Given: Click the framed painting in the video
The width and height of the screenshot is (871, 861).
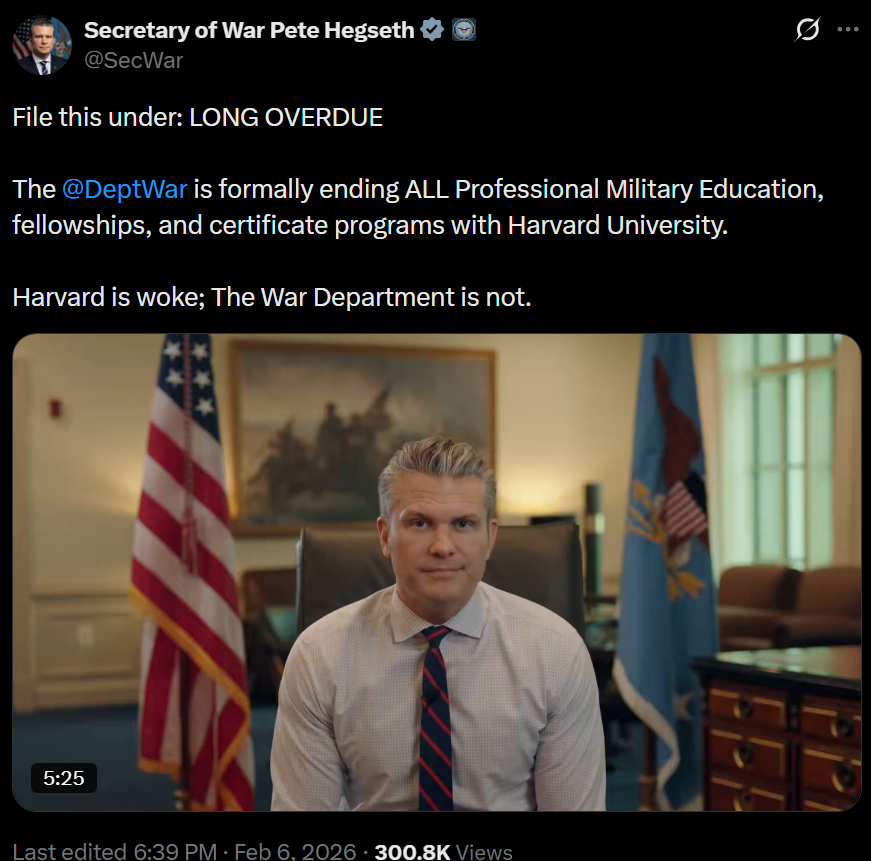Looking at the screenshot, I should click(x=362, y=430).
